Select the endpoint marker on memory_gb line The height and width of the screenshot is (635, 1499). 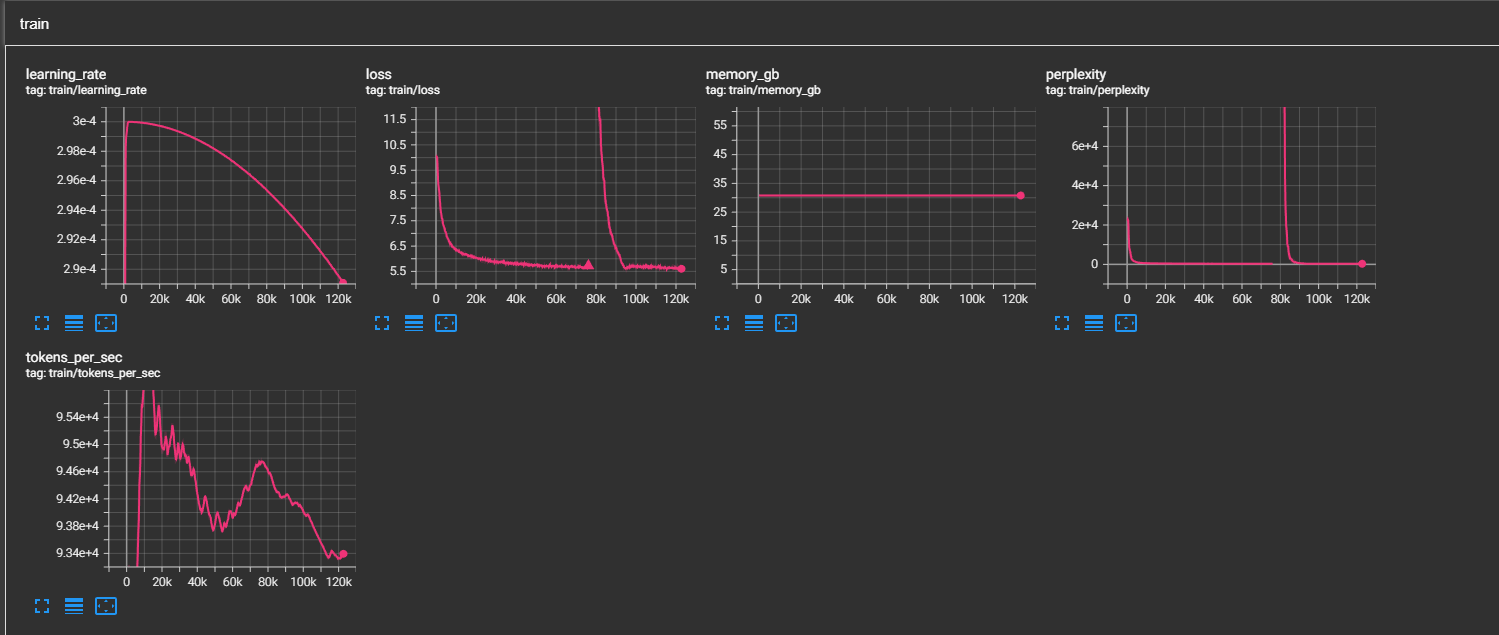pyautogui.click(x=1020, y=194)
